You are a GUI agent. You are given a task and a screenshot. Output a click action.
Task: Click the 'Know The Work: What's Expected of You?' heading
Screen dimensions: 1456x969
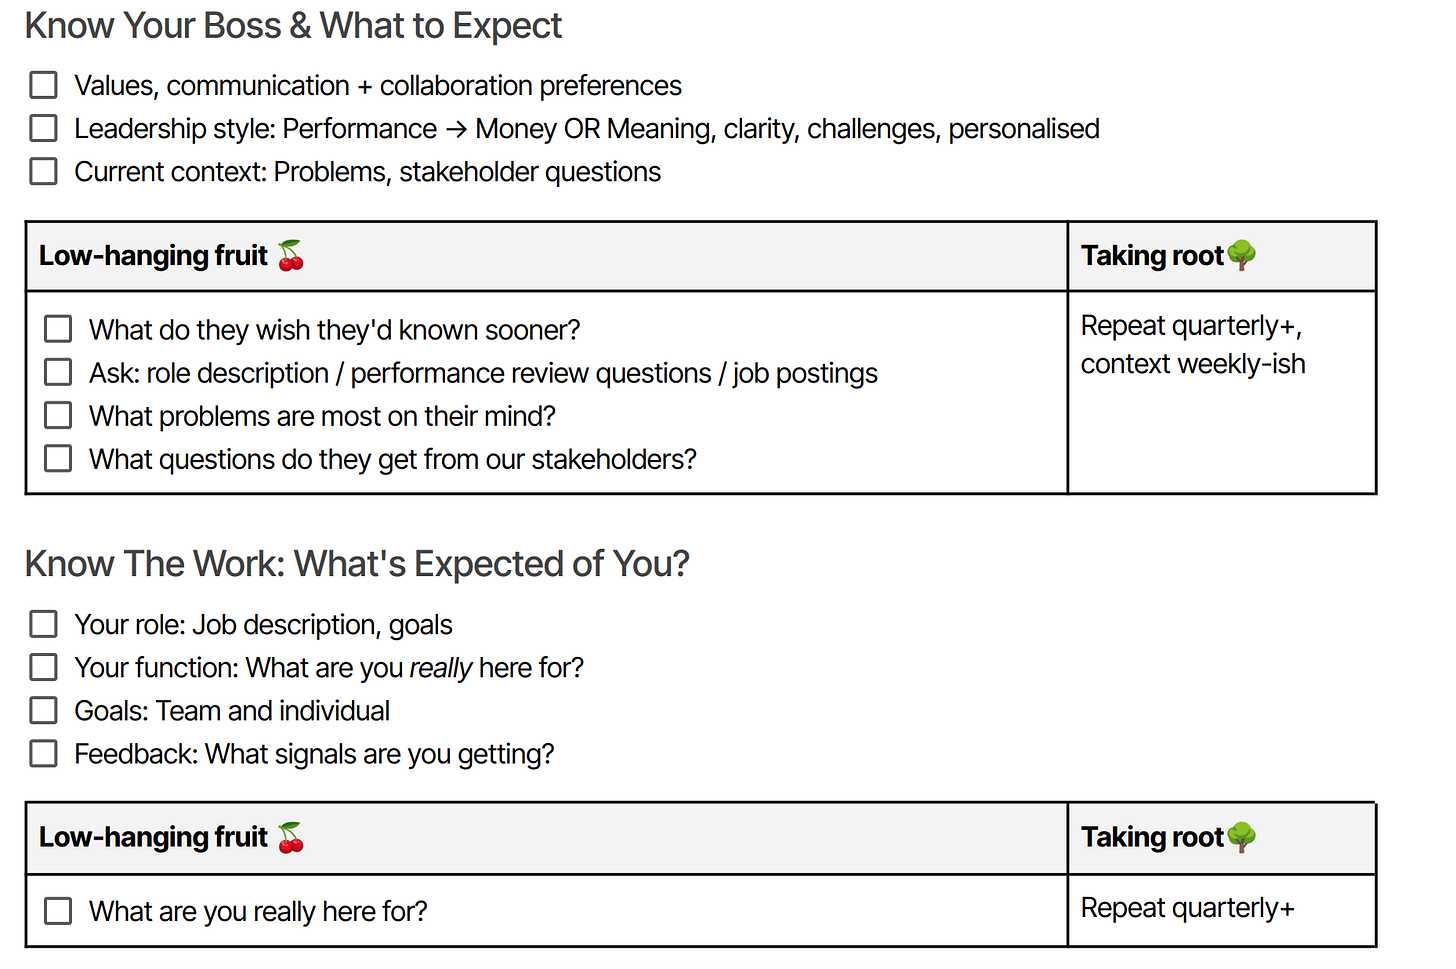coord(357,564)
